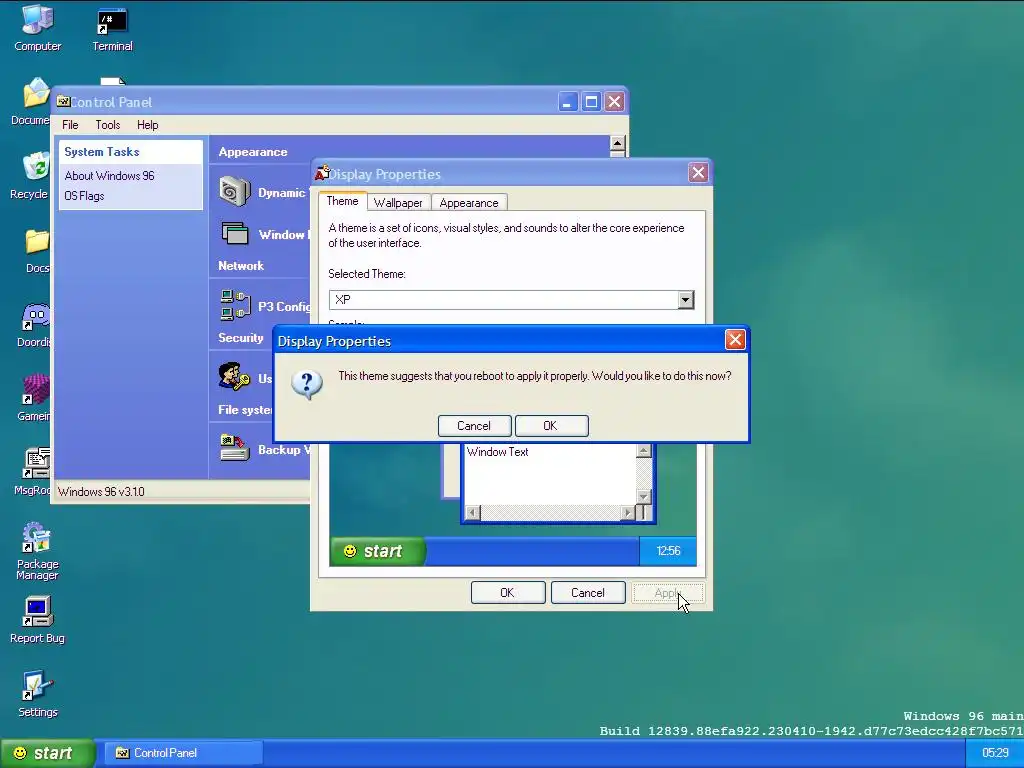
Task: Confirm reboot with OK in prompt
Action: pyautogui.click(x=551, y=426)
